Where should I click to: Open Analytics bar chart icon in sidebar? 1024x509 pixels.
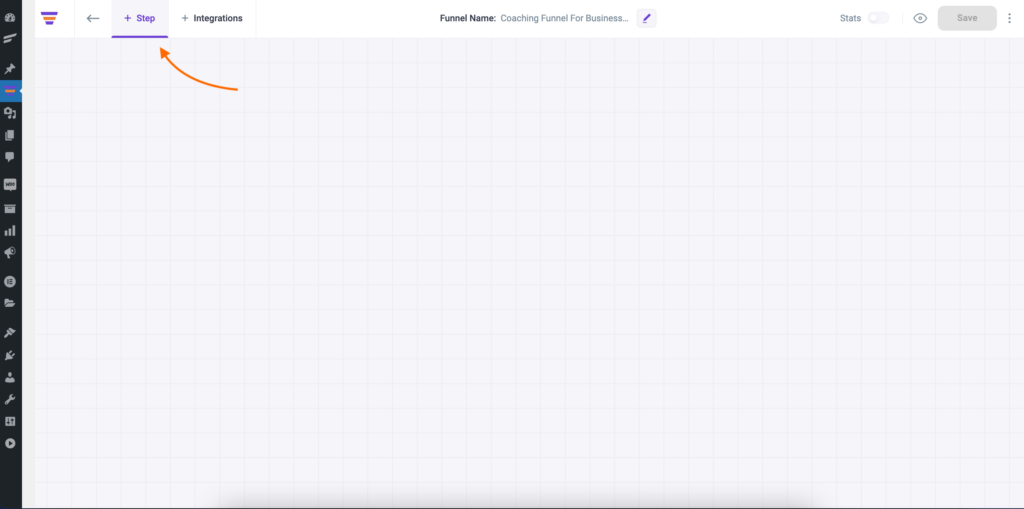tap(10, 230)
